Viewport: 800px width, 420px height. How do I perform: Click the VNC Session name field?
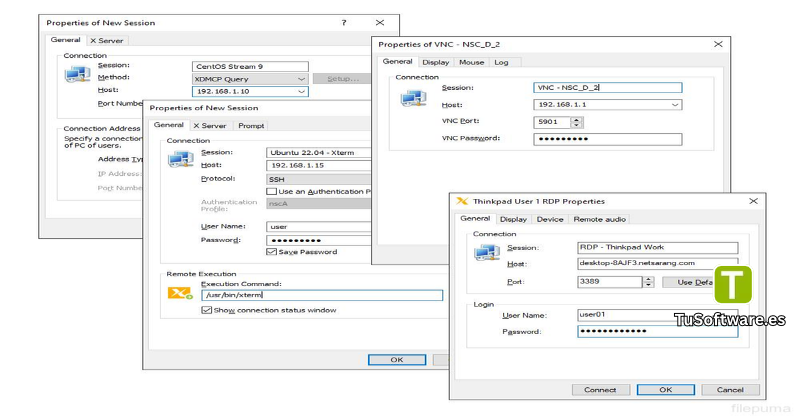[x=608, y=88]
